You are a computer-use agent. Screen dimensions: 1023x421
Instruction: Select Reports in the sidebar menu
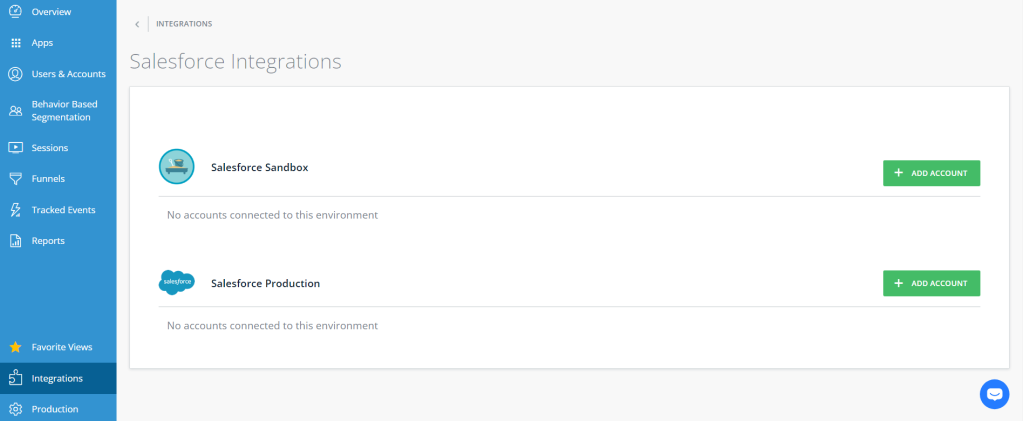pyautogui.click(x=48, y=241)
